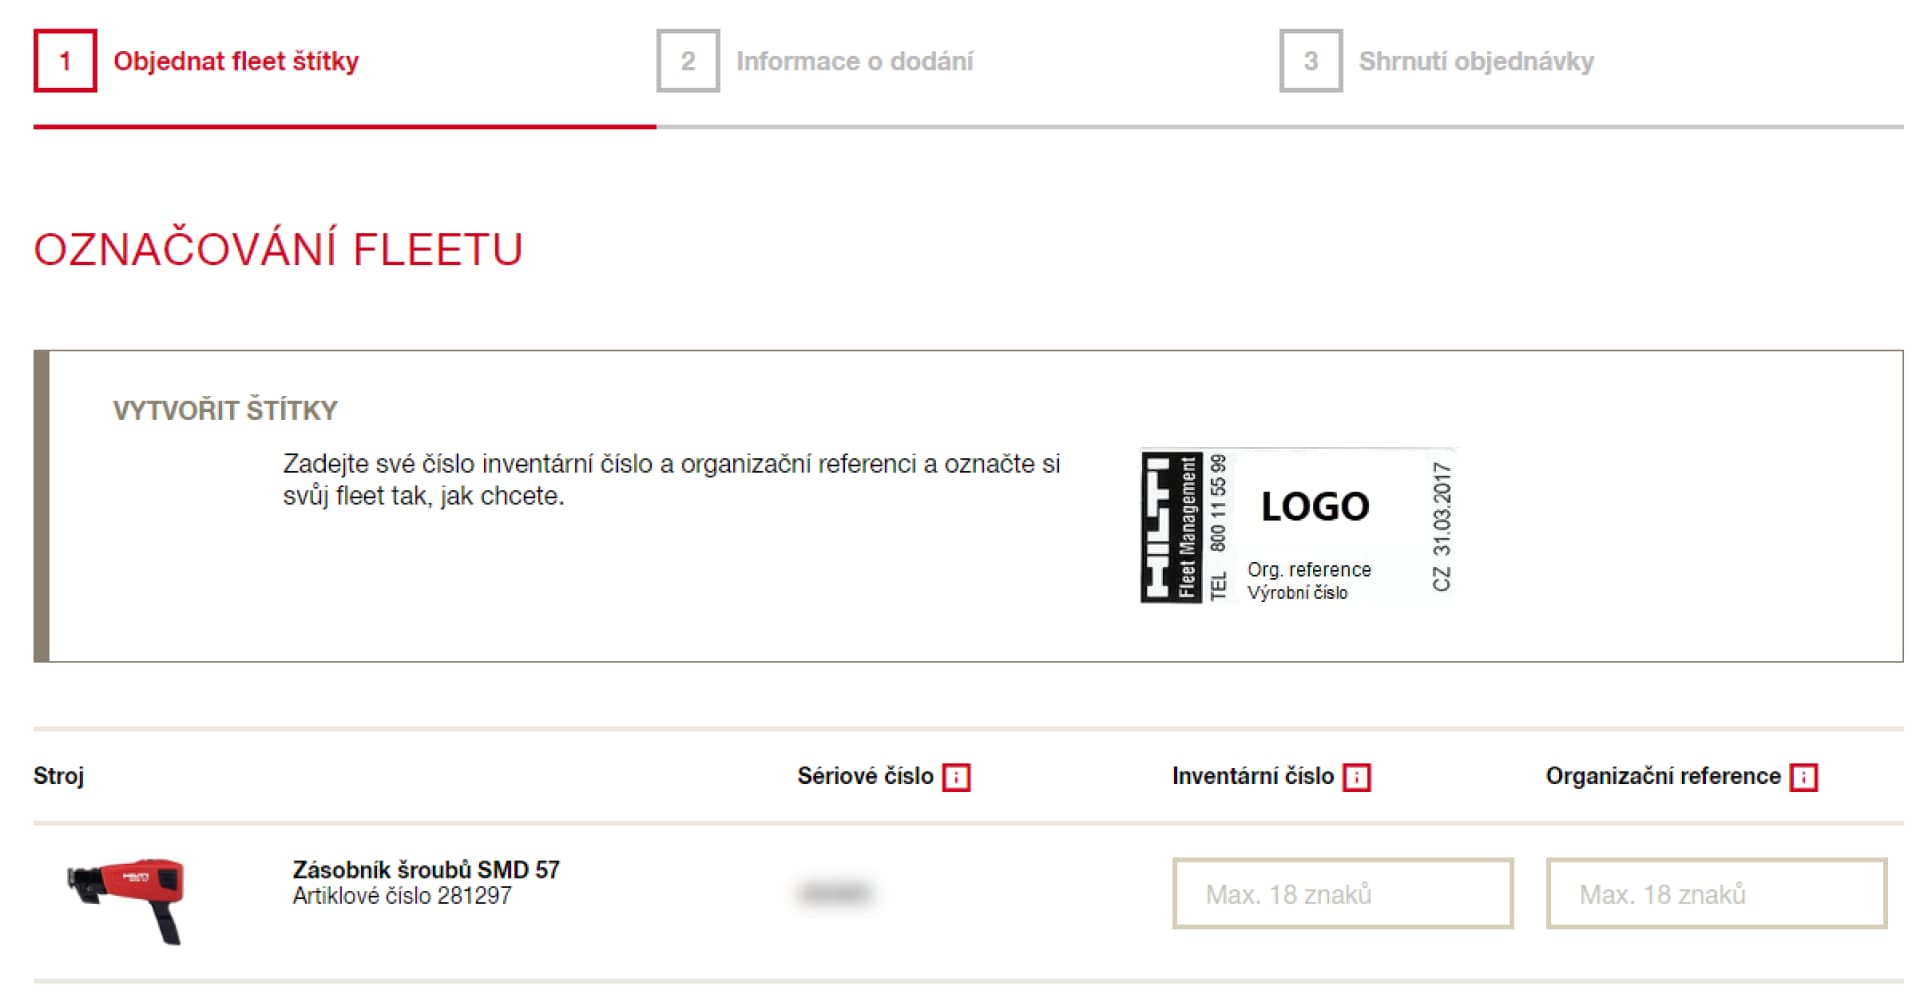Click the Hilti label preview image
This screenshot has width=1920, height=998.
point(1298,526)
